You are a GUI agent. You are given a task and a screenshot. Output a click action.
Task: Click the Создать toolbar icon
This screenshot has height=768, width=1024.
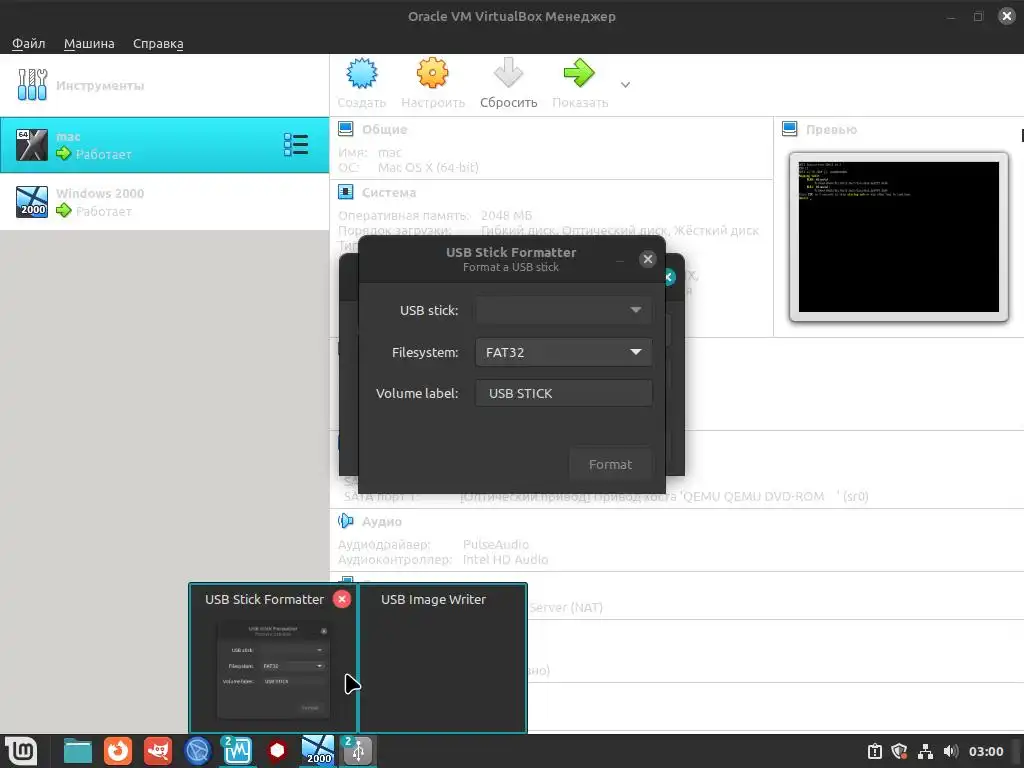click(362, 73)
